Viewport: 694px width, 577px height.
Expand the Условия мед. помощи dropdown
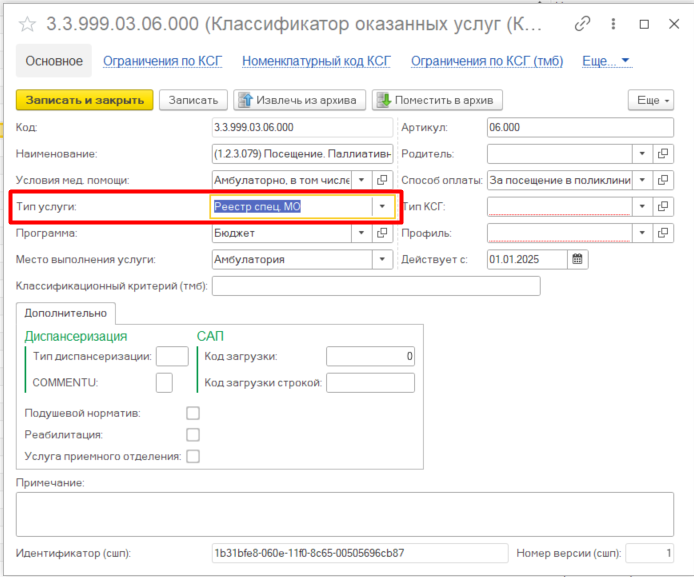pyautogui.click(x=362, y=180)
